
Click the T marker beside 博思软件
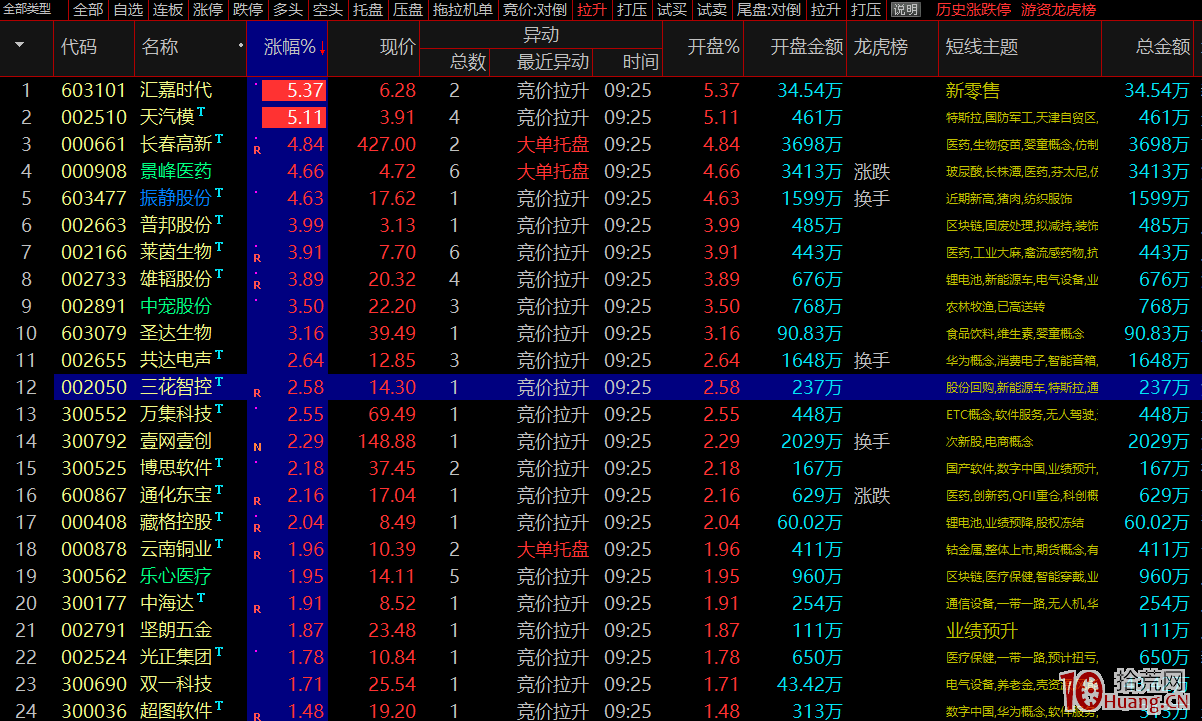[219, 463]
